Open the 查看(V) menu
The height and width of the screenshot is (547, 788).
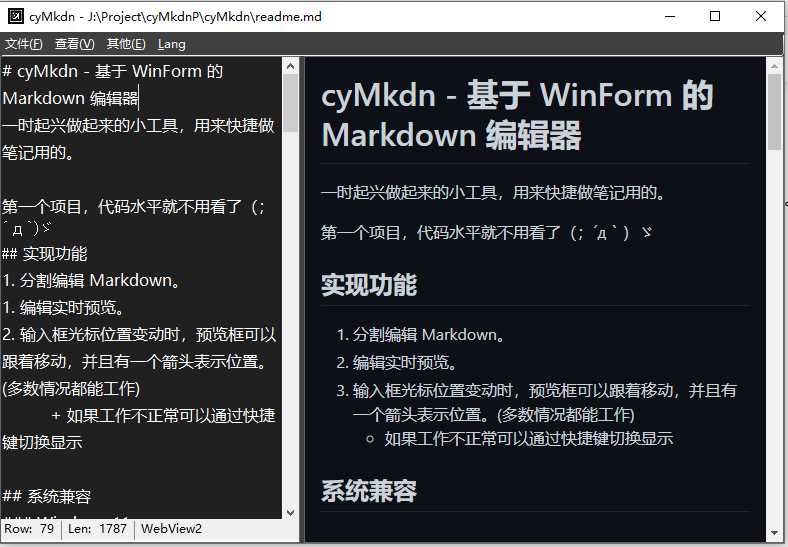coord(74,44)
